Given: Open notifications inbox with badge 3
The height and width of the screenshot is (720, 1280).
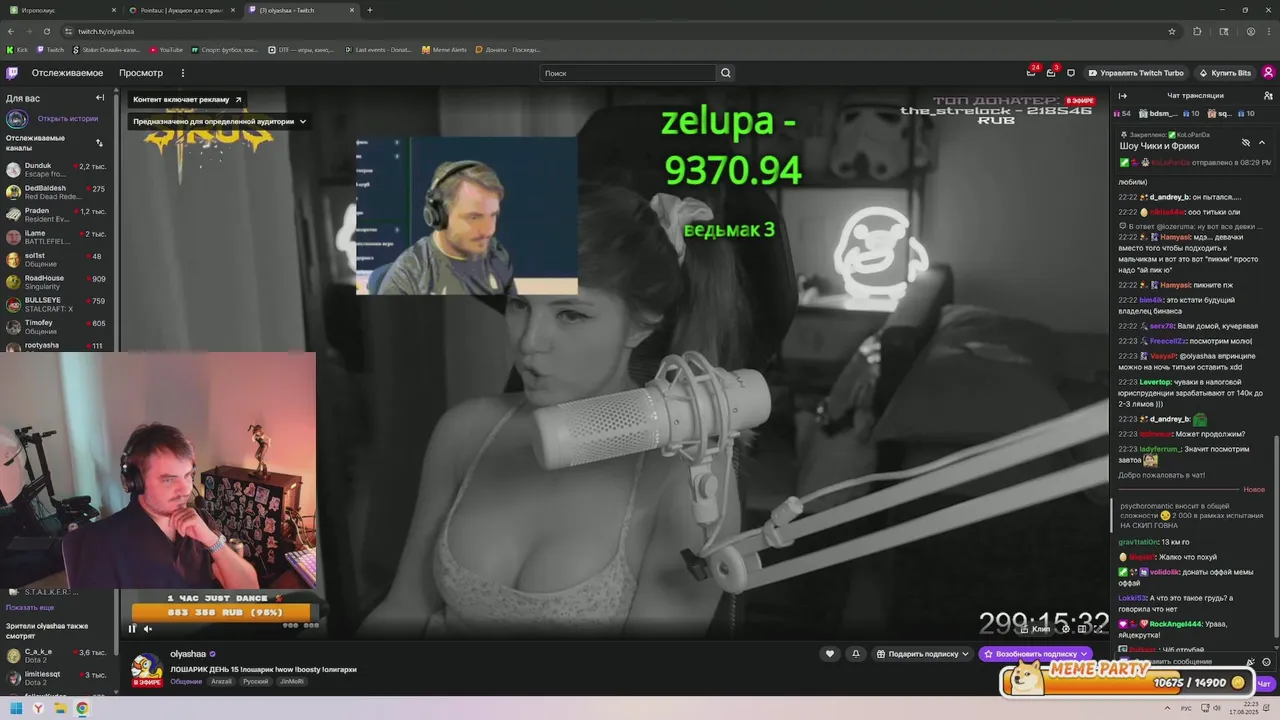Looking at the screenshot, I should (1051, 73).
